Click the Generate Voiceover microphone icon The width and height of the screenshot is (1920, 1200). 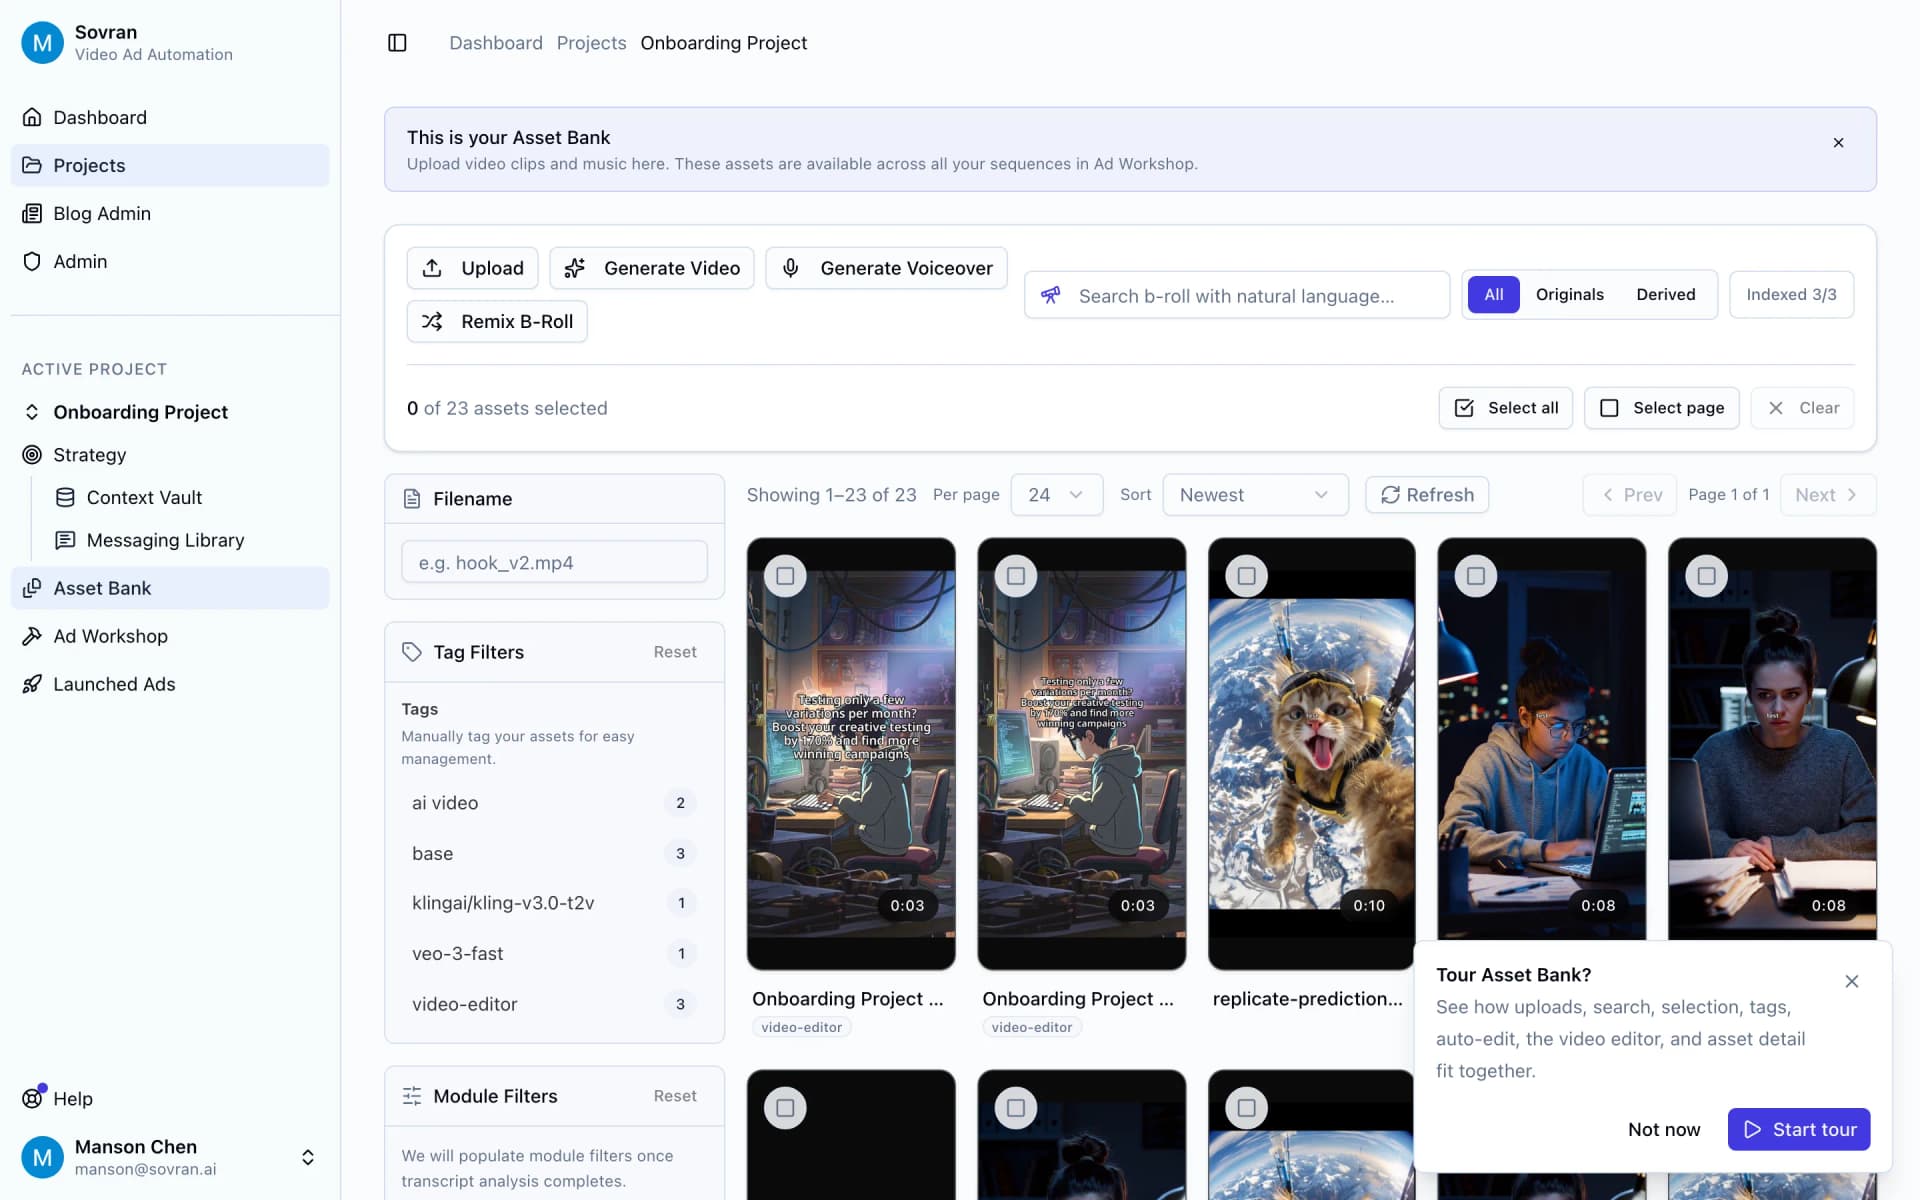[790, 267]
